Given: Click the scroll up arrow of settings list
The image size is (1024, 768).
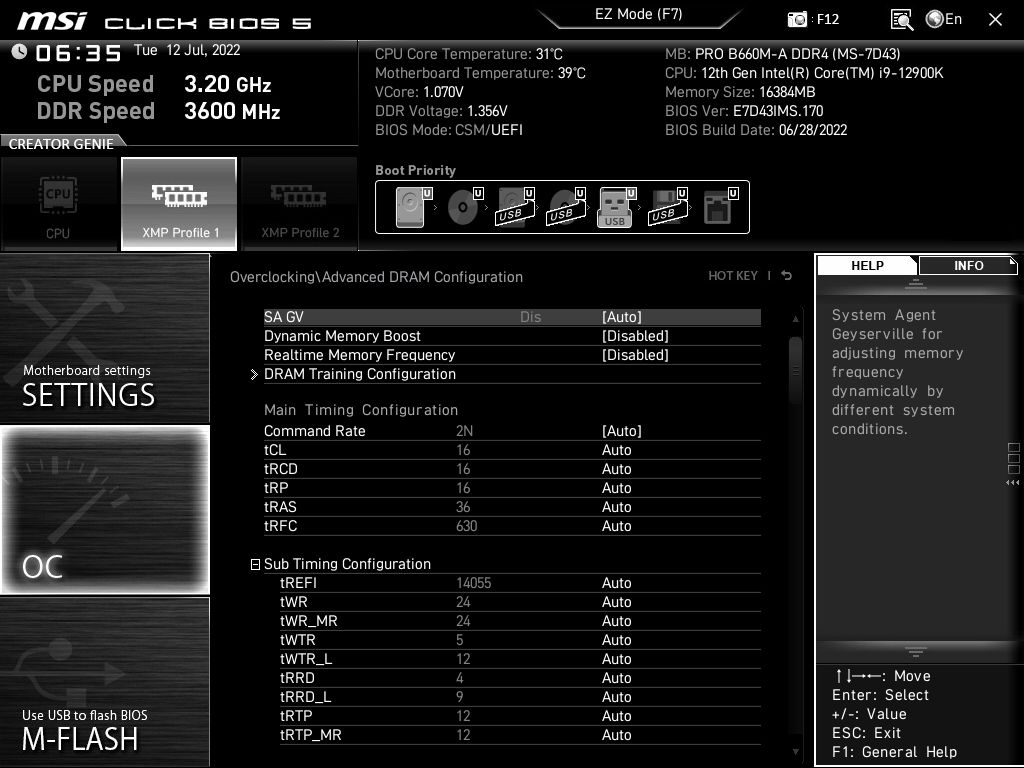Looking at the screenshot, I should pyautogui.click(x=795, y=319).
